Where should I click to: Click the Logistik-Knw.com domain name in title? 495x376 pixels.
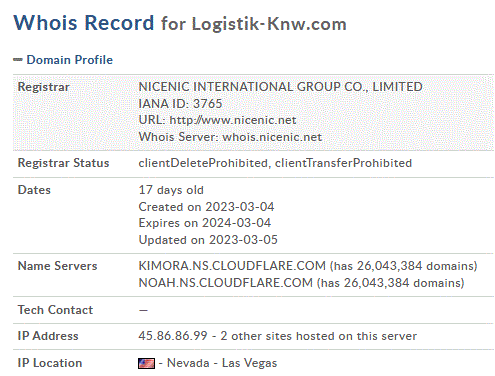pos(269,24)
